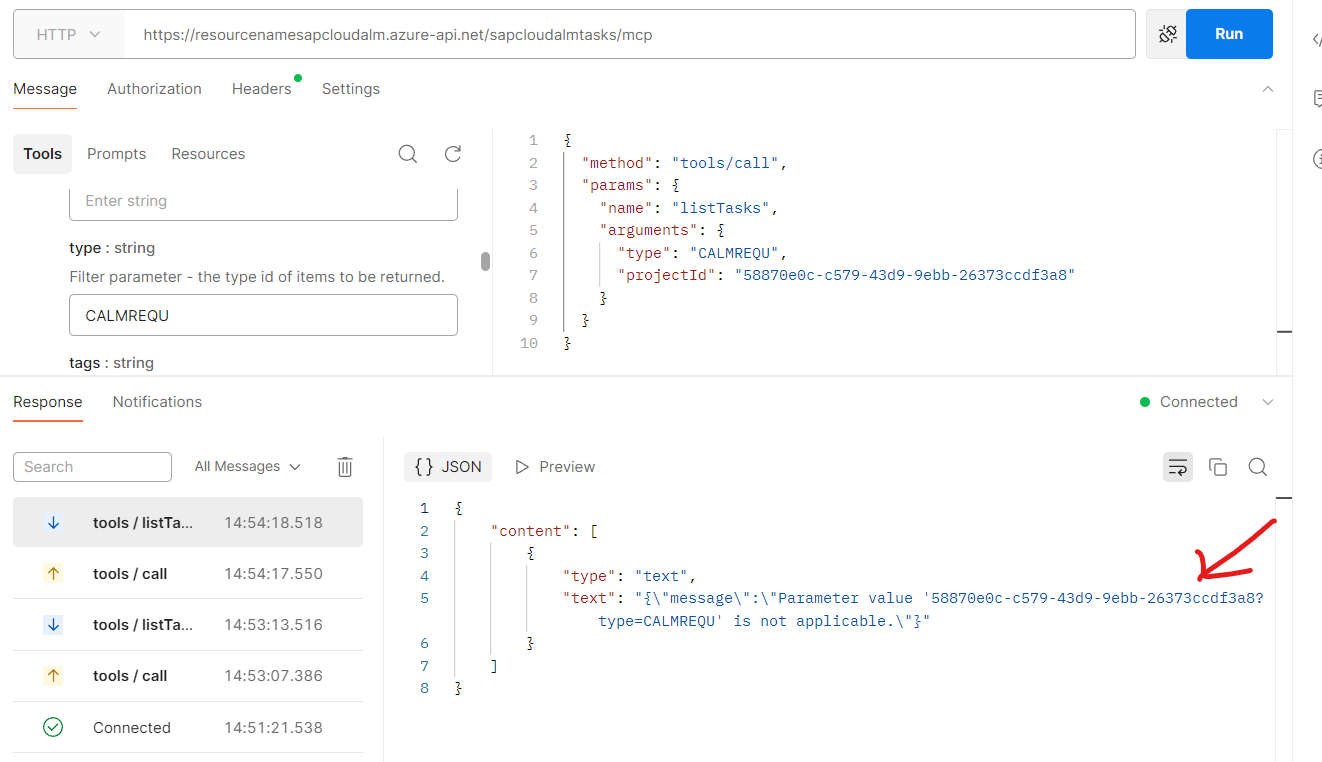Refresh the tools list
Screen dimensions: 1322x762
click(x=452, y=153)
